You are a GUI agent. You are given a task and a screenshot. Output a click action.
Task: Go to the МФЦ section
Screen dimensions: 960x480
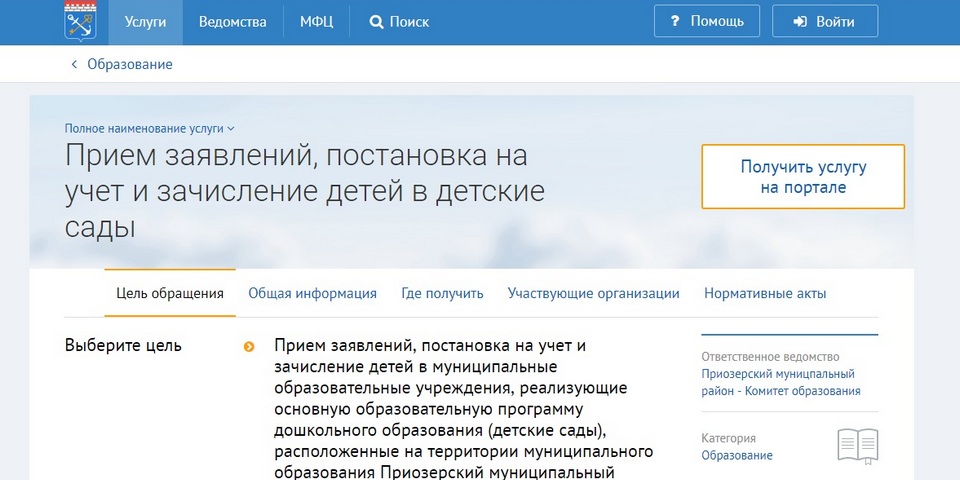(x=316, y=22)
